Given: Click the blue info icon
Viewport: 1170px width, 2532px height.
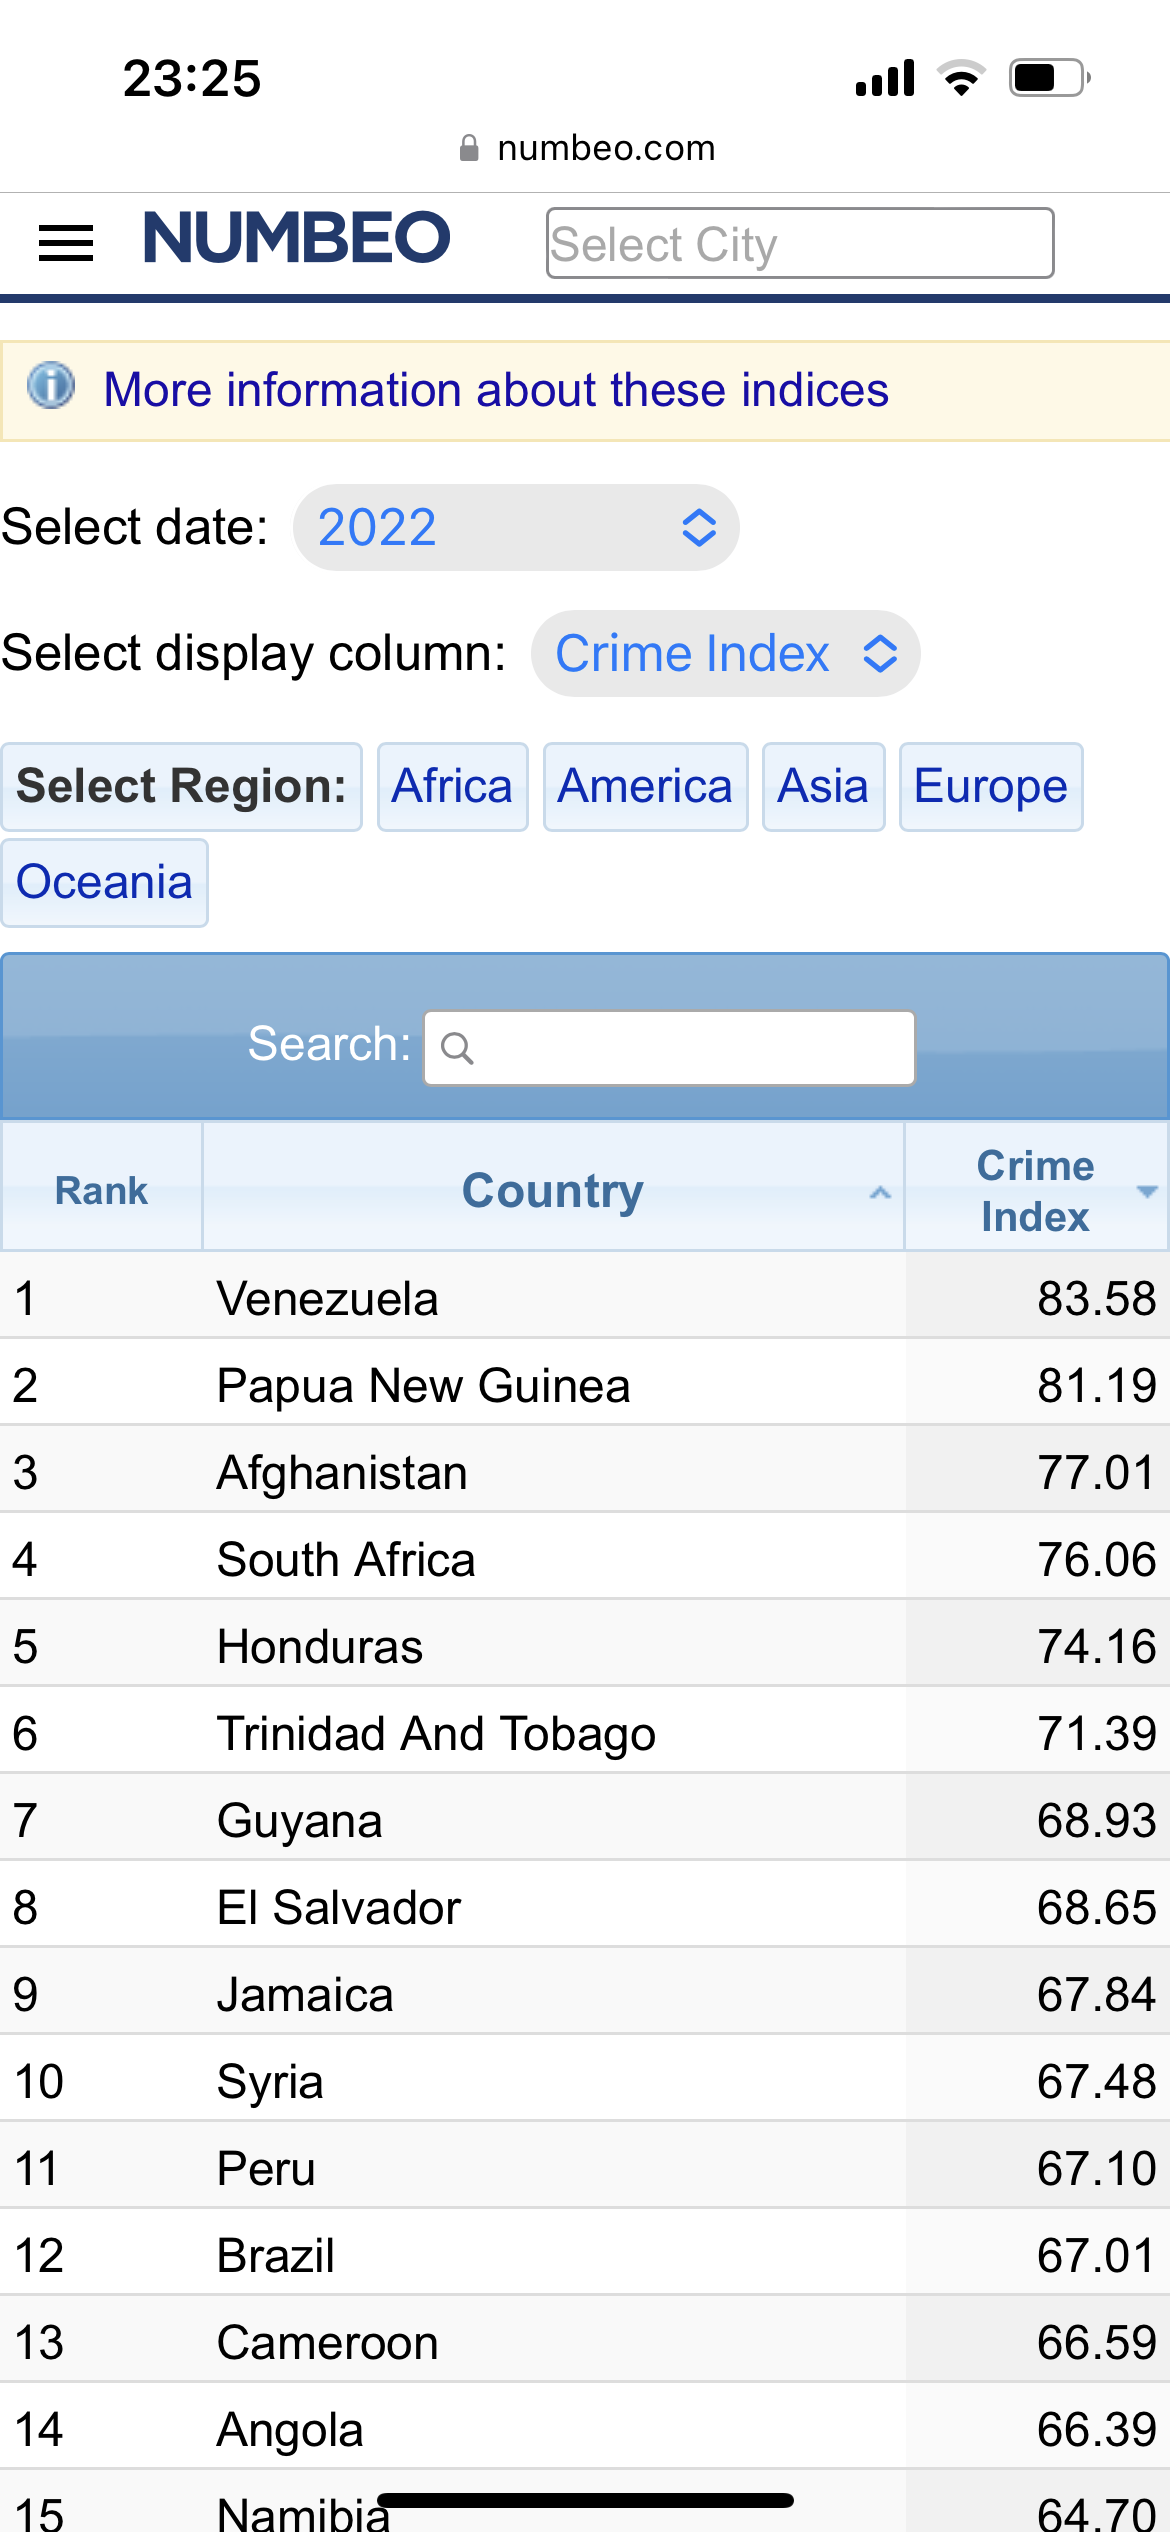Looking at the screenshot, I should 51,387.
